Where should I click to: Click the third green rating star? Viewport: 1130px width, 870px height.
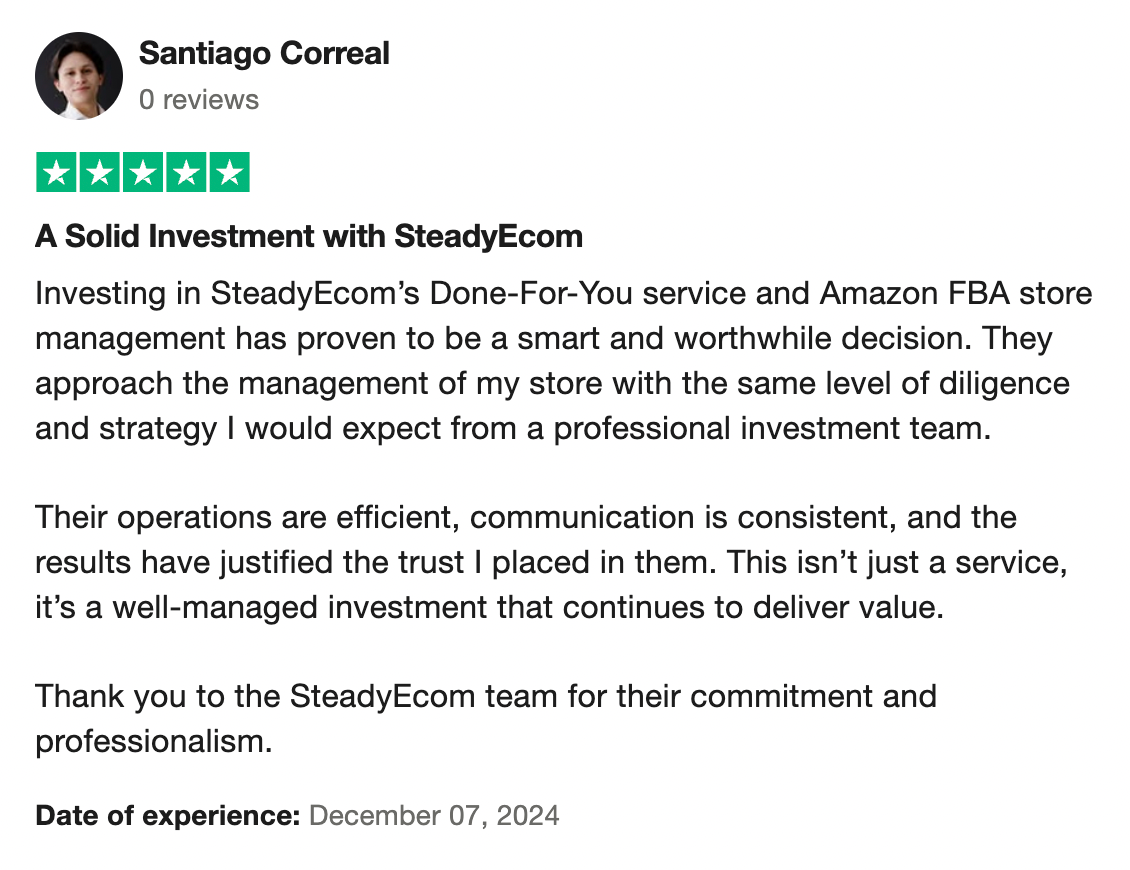click(143, 173)
